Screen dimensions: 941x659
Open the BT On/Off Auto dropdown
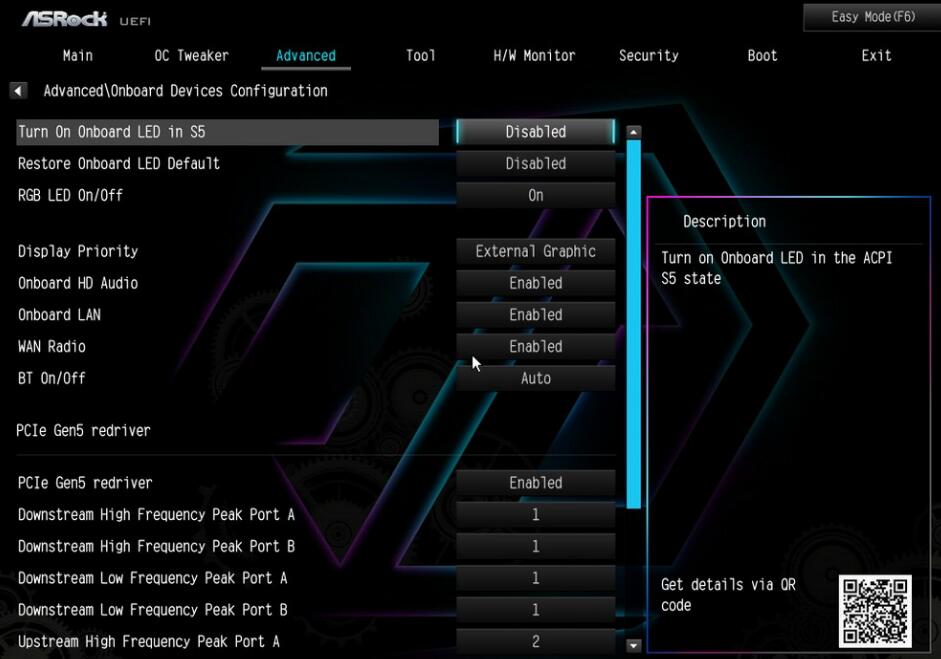pyautogui.click(x=535, y=379)
